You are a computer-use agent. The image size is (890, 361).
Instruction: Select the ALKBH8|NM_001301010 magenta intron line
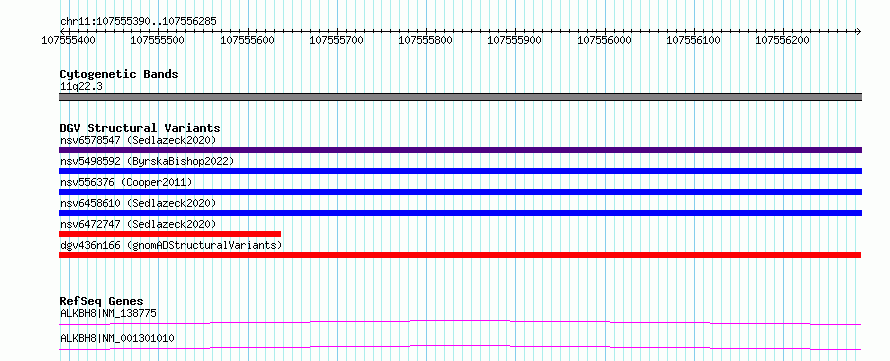(460, 347)
